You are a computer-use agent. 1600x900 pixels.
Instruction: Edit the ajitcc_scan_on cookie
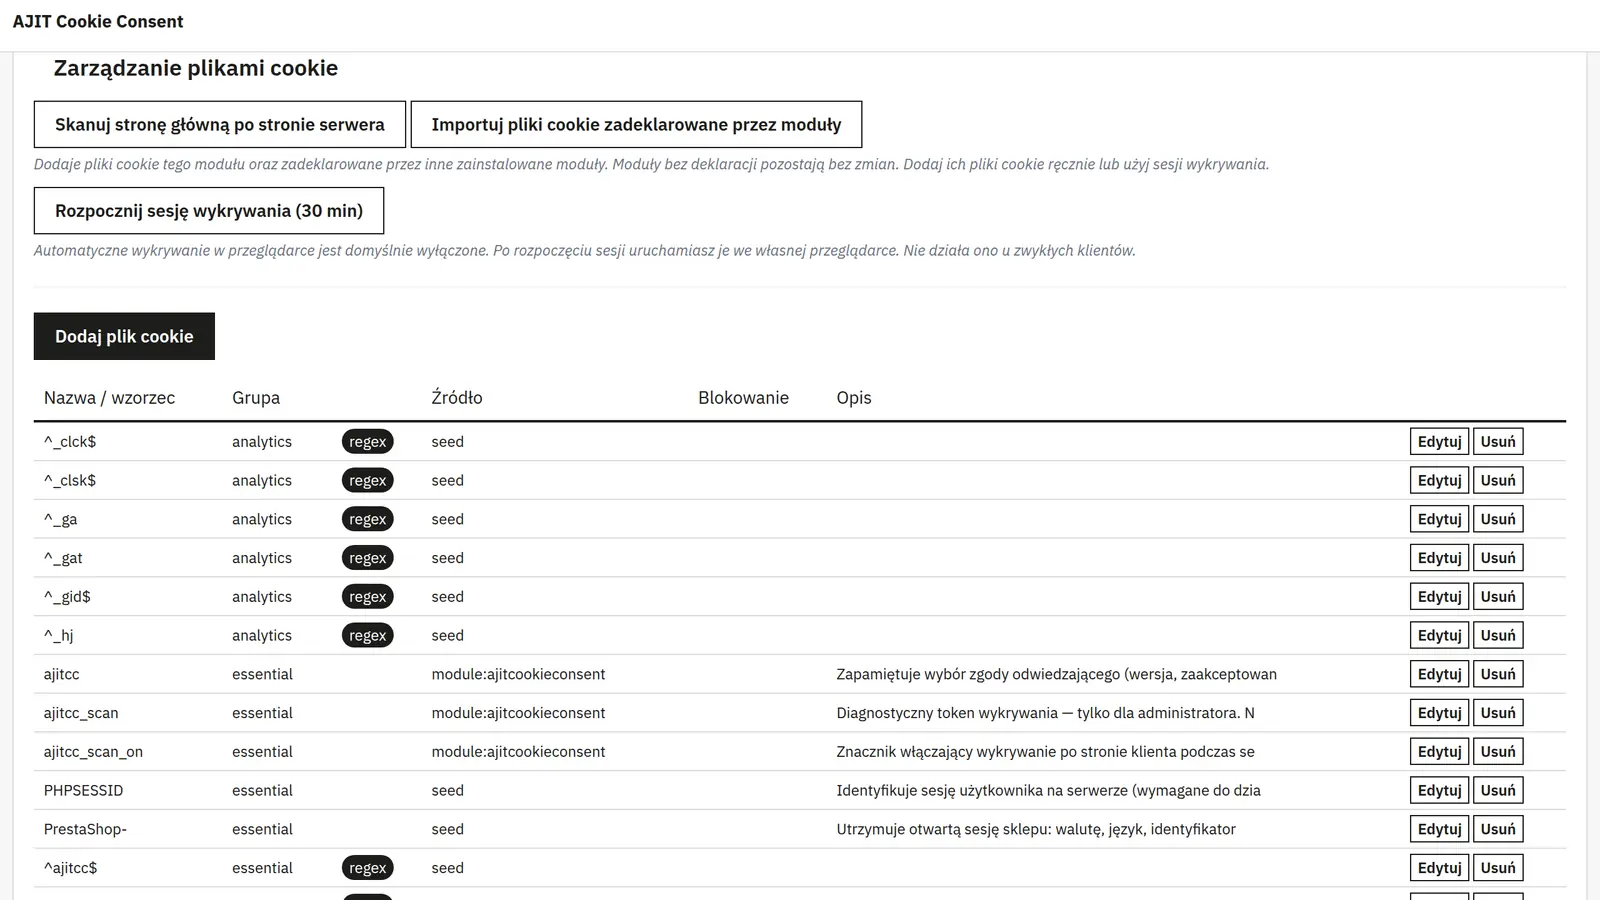pyautogui.click(x=1439, y=752)
